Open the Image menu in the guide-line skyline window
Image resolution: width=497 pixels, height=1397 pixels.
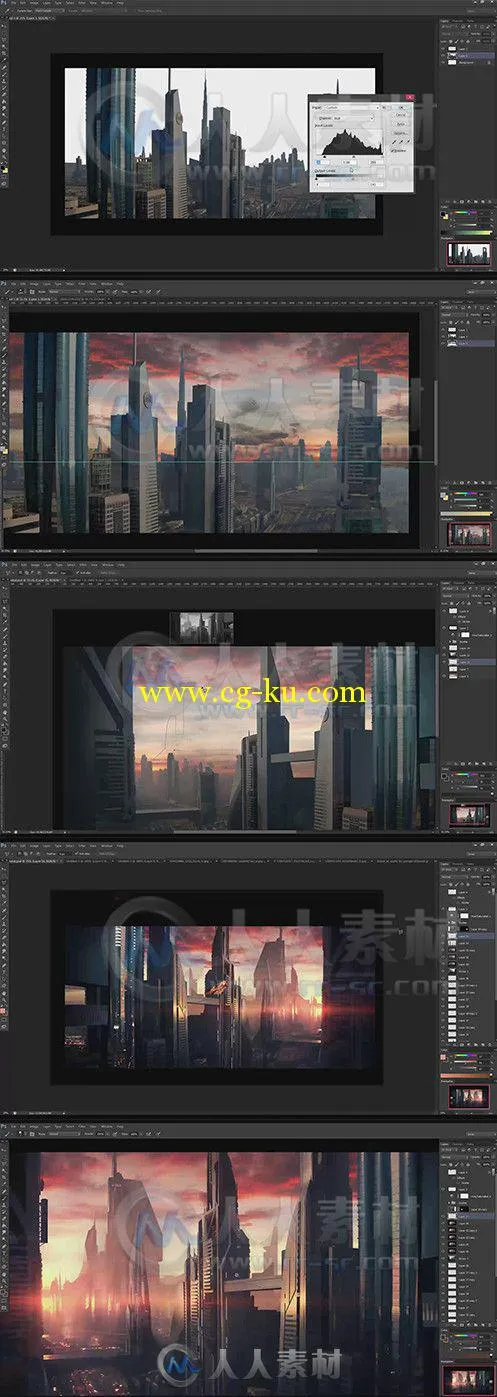[33, 285]
